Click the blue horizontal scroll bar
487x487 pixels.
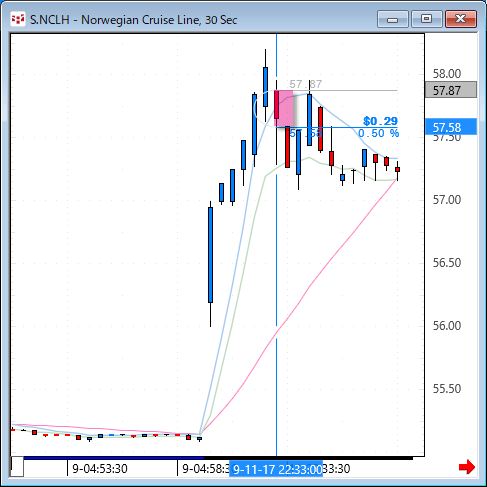coord(114,458)
